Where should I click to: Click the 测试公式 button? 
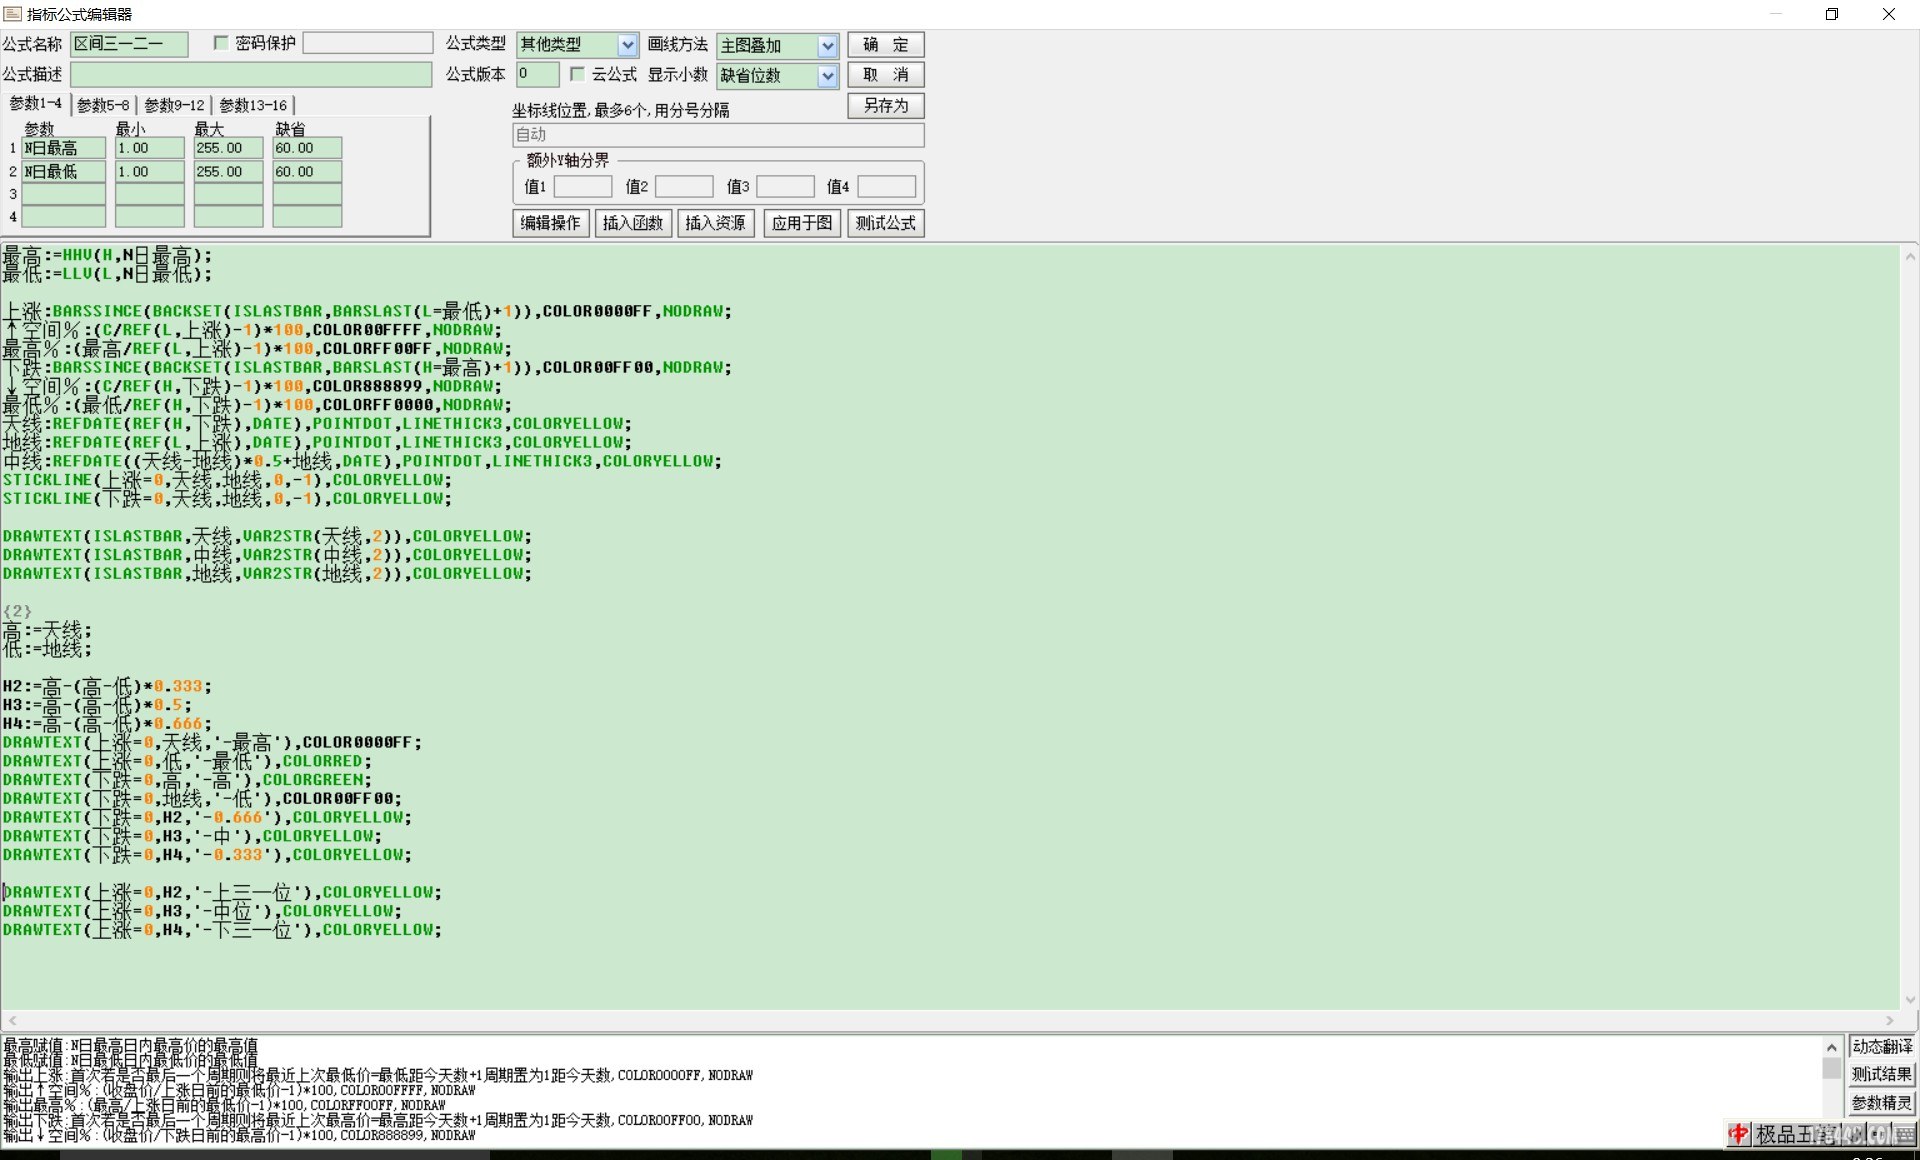886,223
